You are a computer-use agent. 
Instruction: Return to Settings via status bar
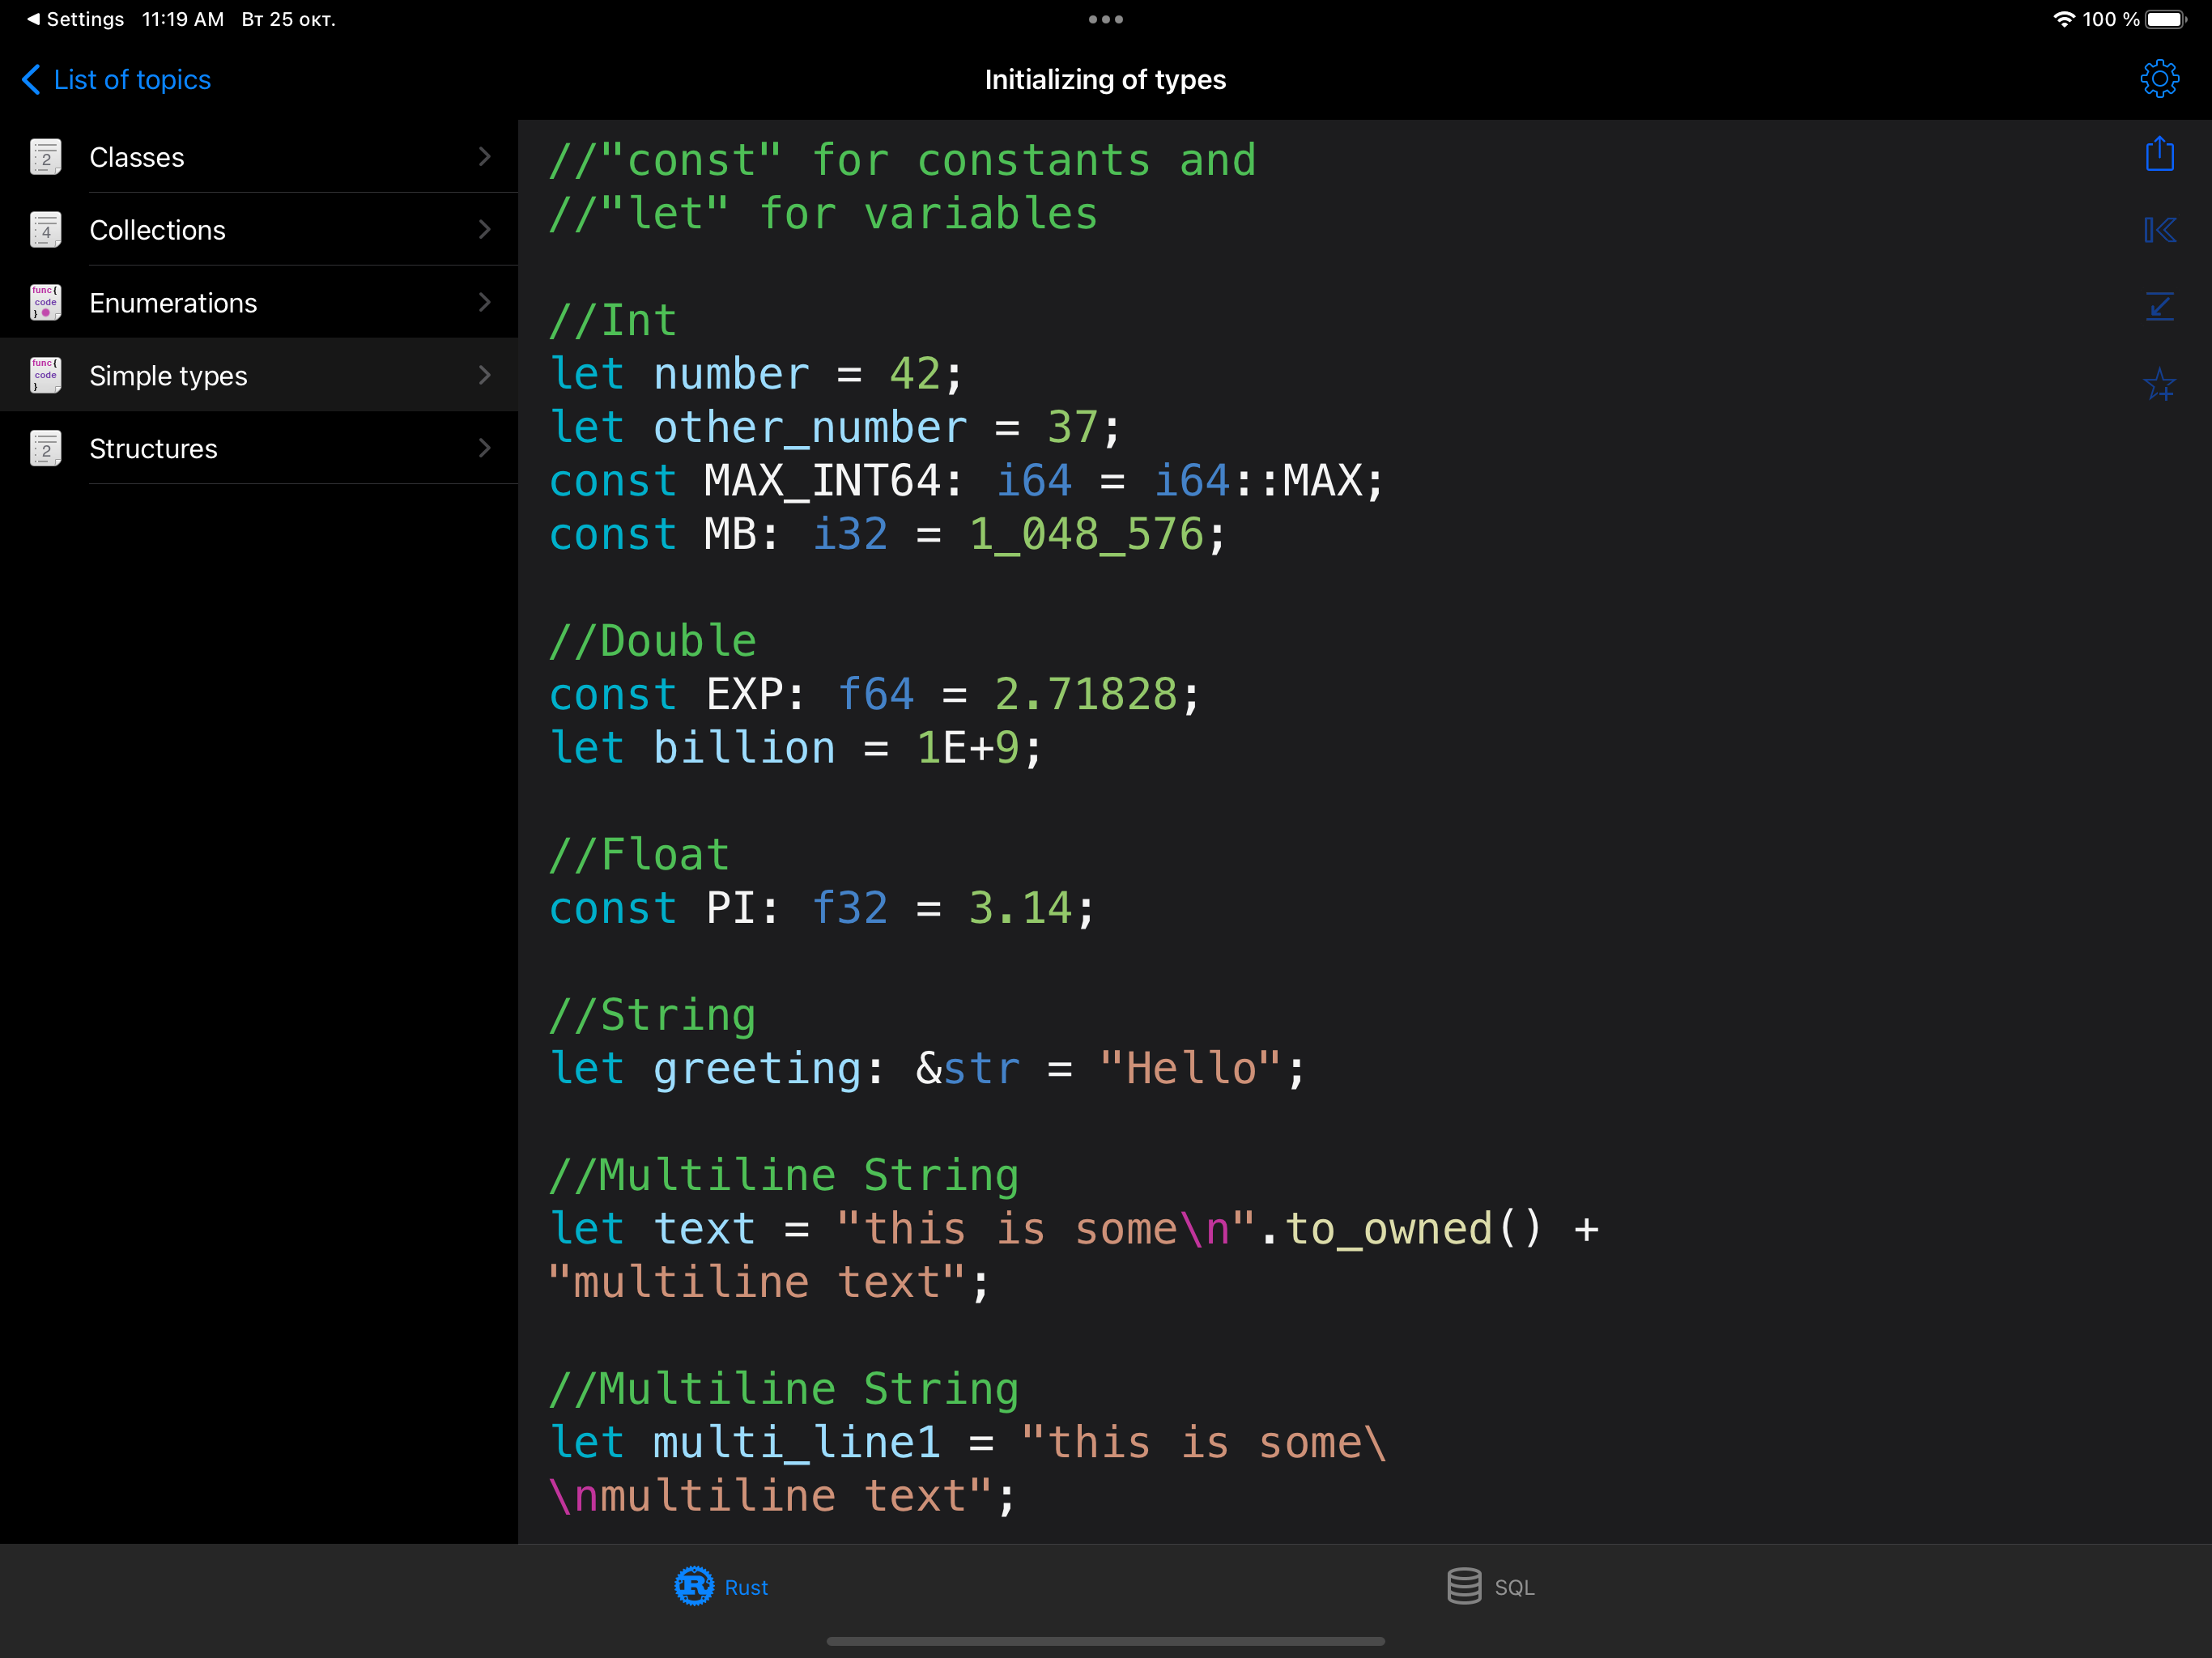click(x=75, y=19)
